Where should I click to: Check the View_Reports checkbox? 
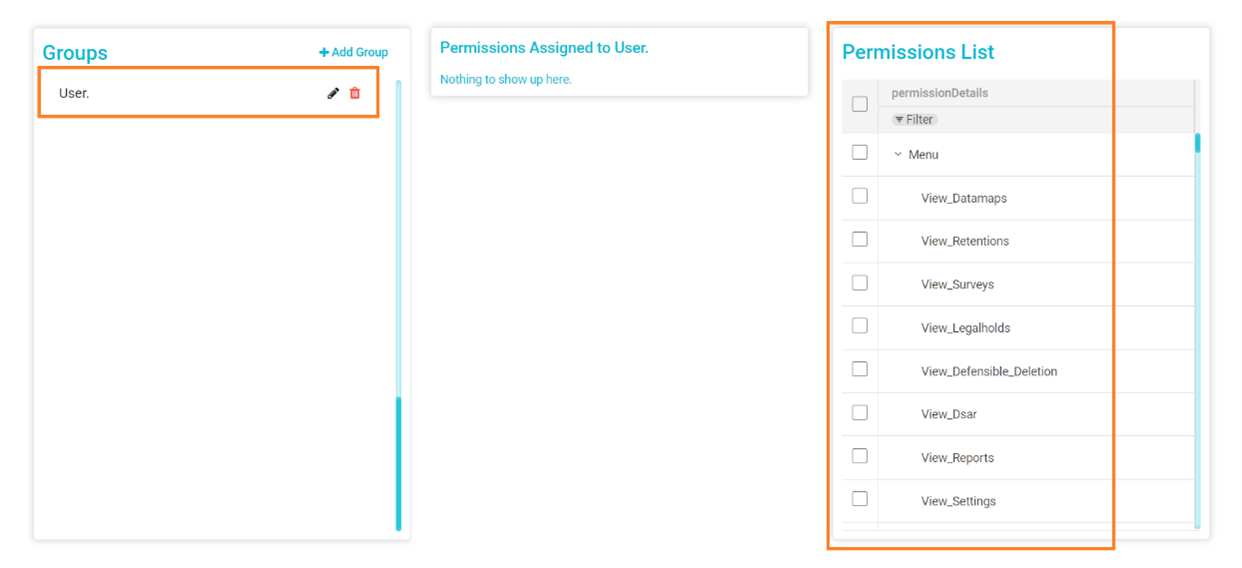point(860,456)
